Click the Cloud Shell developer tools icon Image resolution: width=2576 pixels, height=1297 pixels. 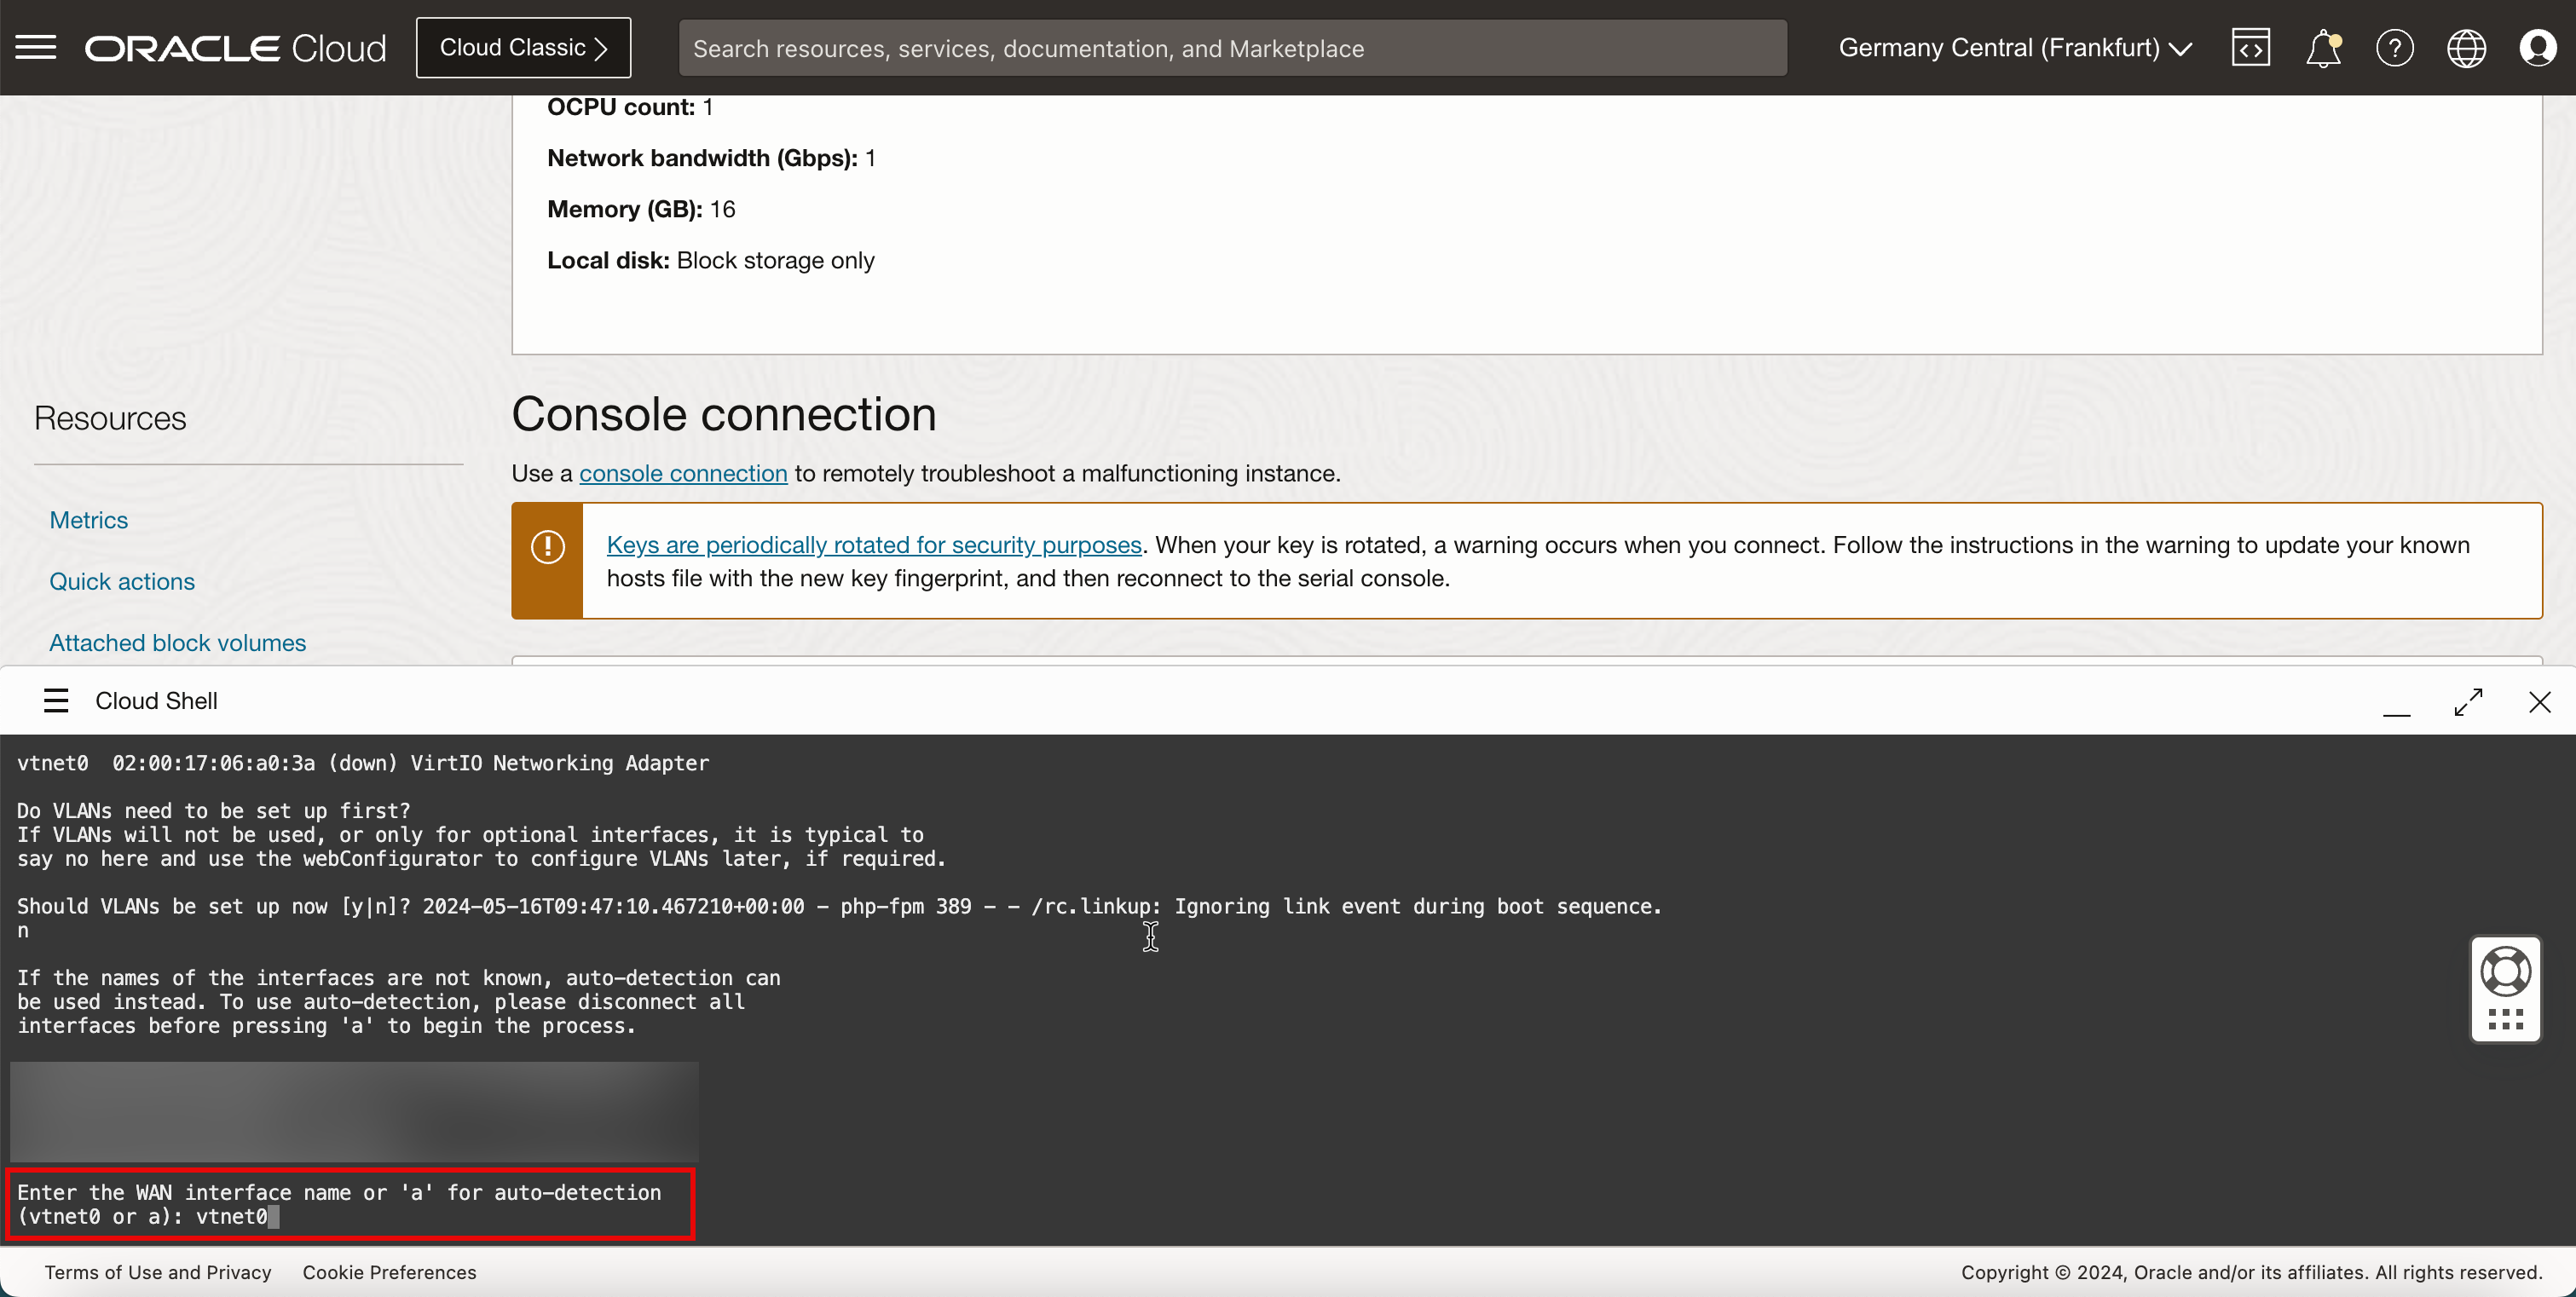(2250, 48)
